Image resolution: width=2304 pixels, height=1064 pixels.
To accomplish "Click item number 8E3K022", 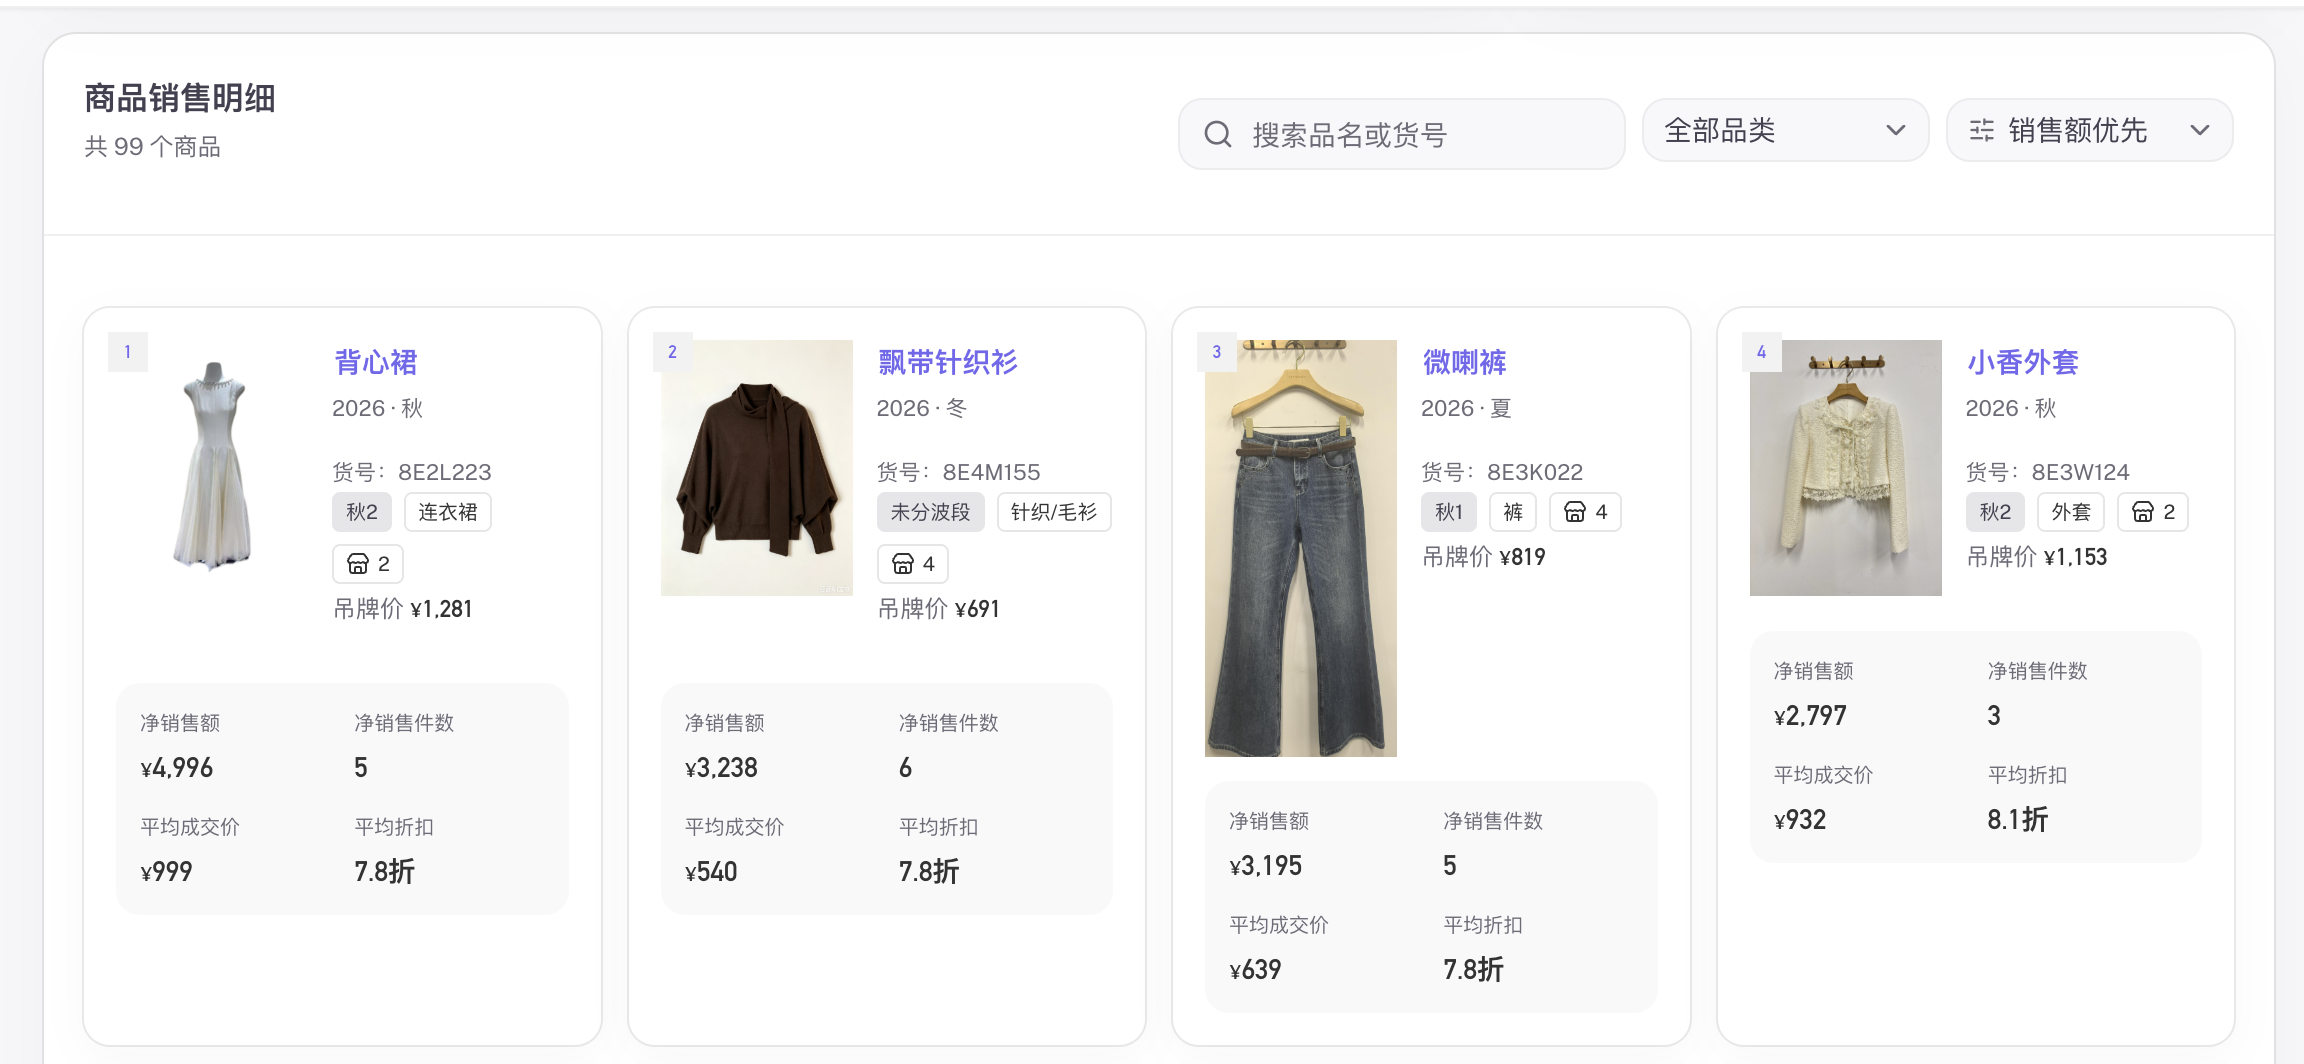I will (1535, 472).
